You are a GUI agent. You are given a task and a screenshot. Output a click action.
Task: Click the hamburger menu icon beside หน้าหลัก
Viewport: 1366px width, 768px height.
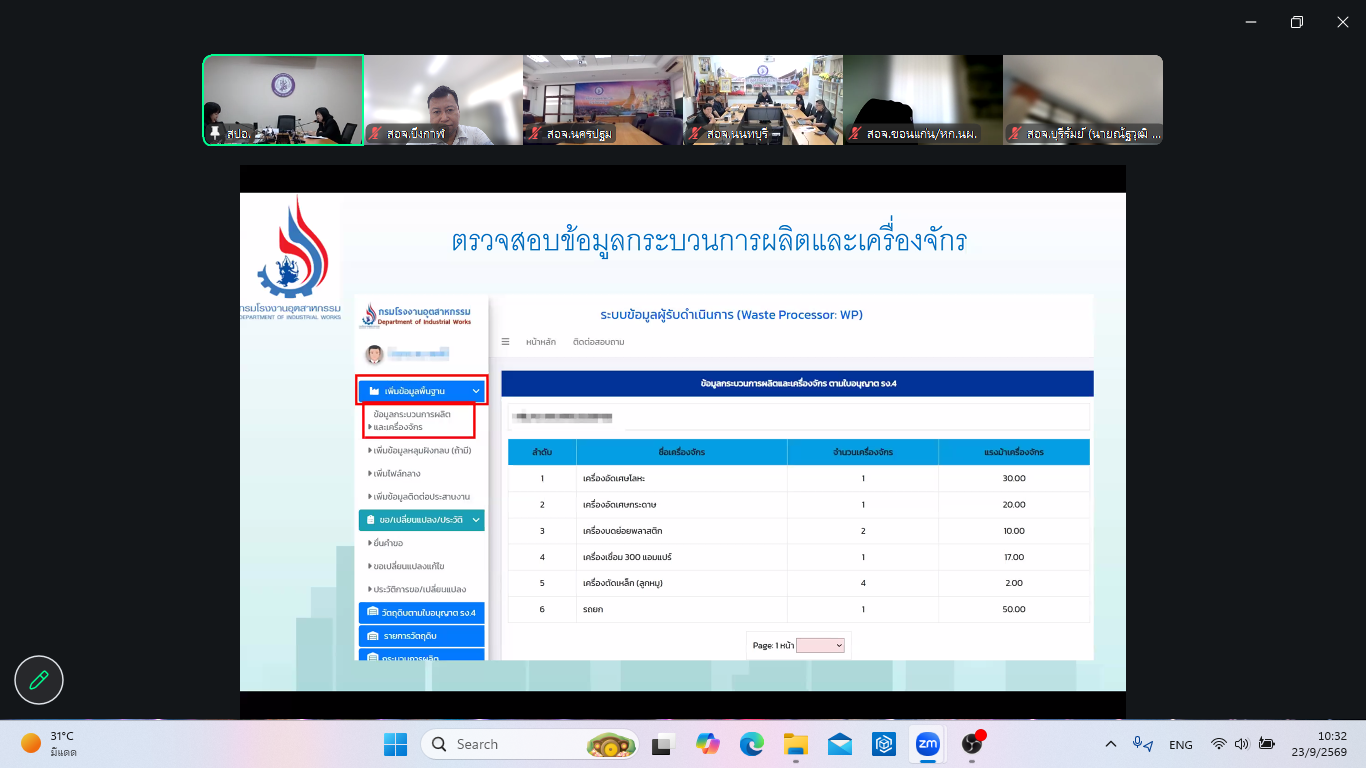[x=505, y=342]
